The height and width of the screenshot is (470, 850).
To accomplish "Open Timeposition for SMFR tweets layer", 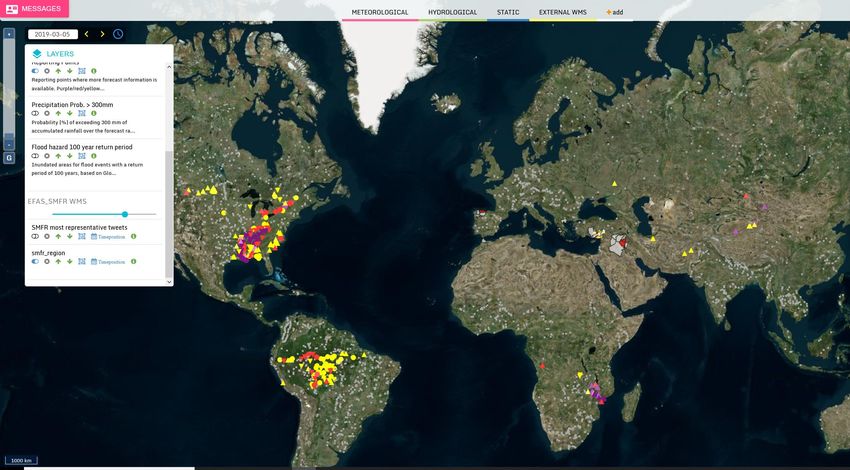I will (108, 237).
